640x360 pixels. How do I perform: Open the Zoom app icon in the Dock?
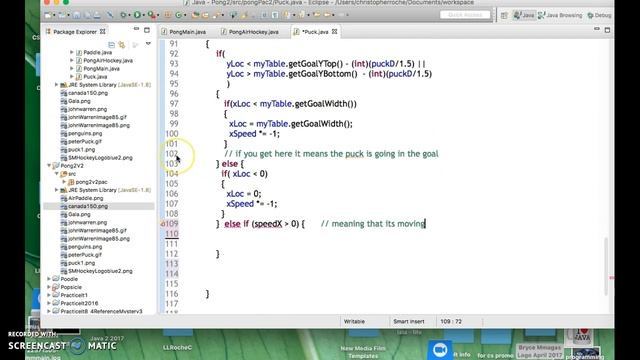point(440,350)
